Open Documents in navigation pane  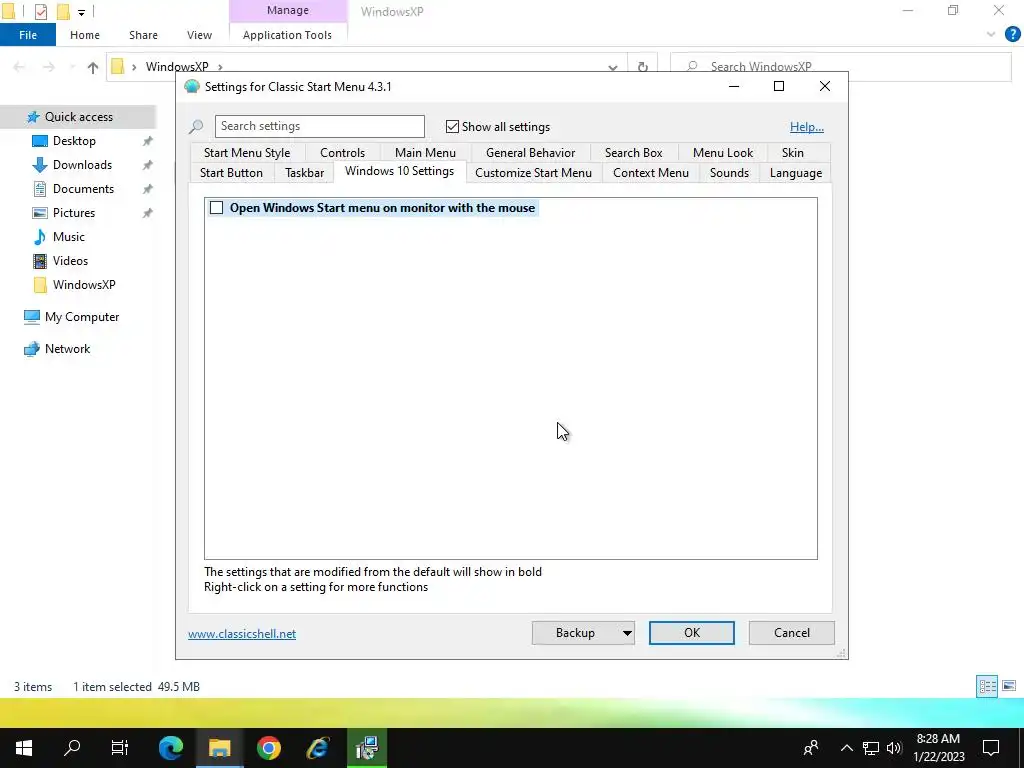83,189
